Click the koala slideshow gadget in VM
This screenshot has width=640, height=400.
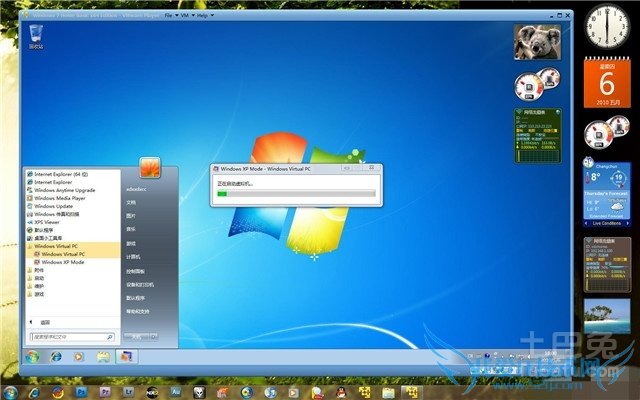pos(537,42)
